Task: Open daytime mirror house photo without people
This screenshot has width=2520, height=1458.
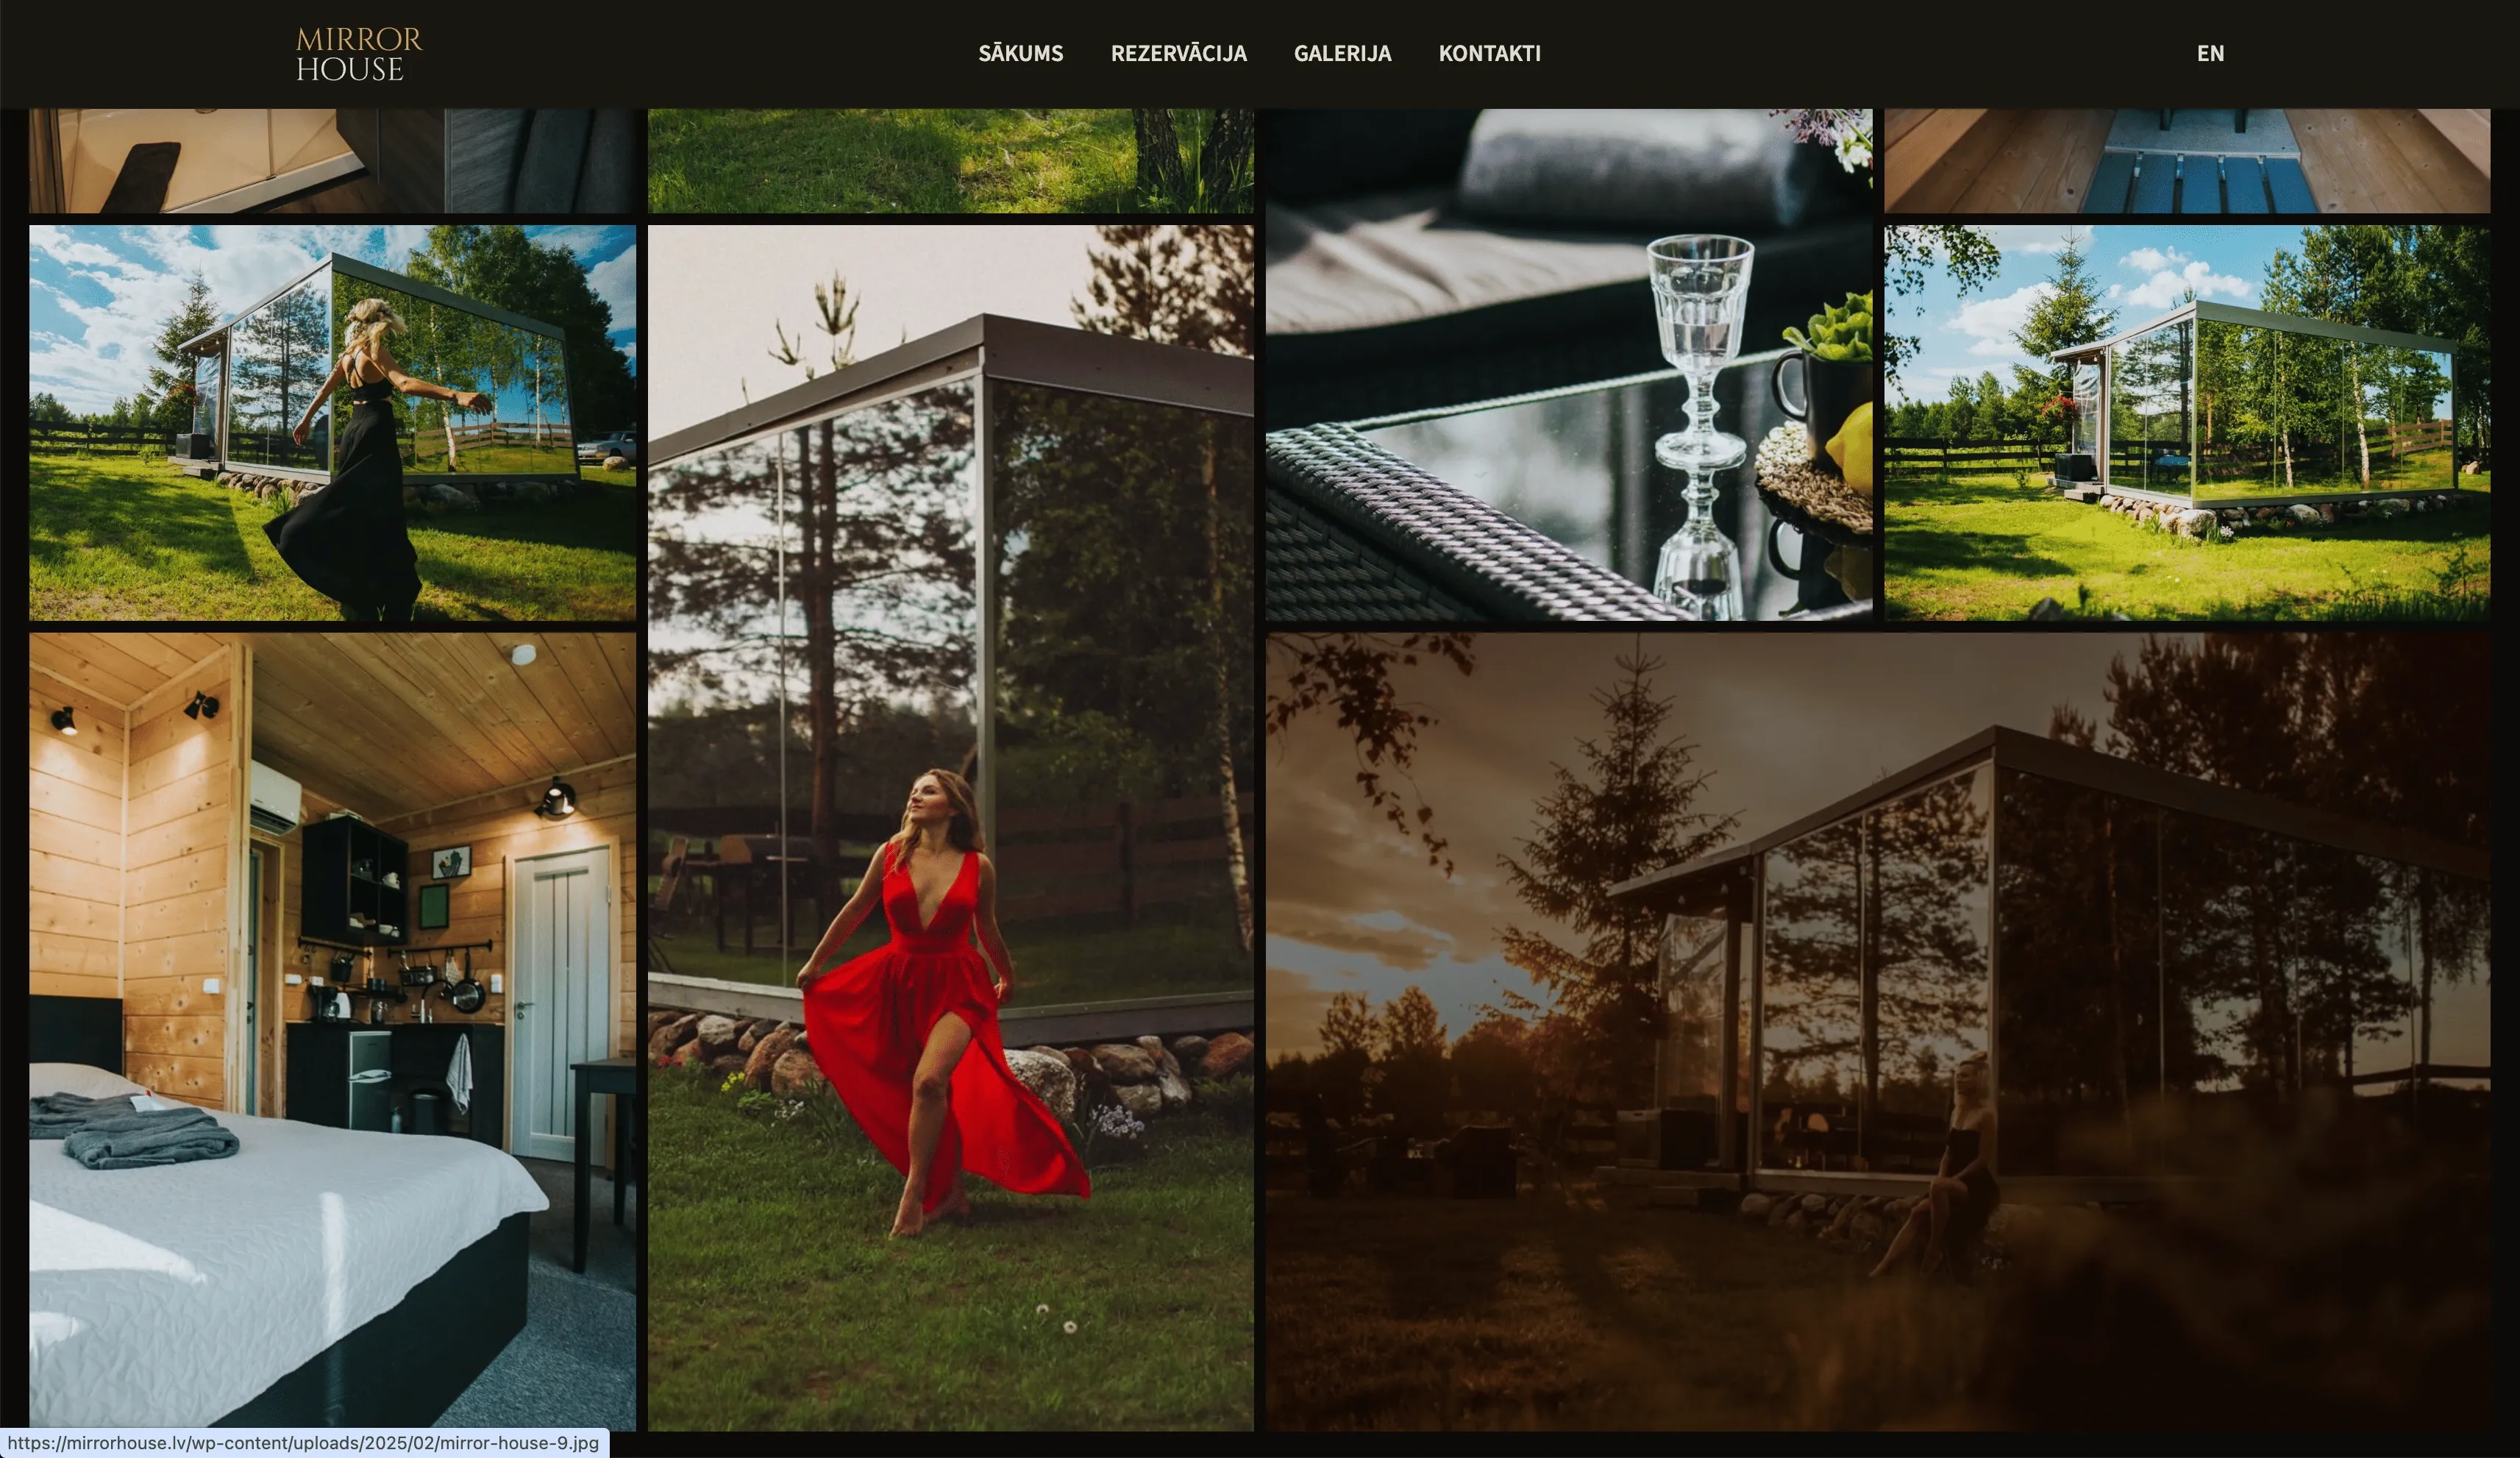Action: pyautogui.click(x=2187, y=422)
